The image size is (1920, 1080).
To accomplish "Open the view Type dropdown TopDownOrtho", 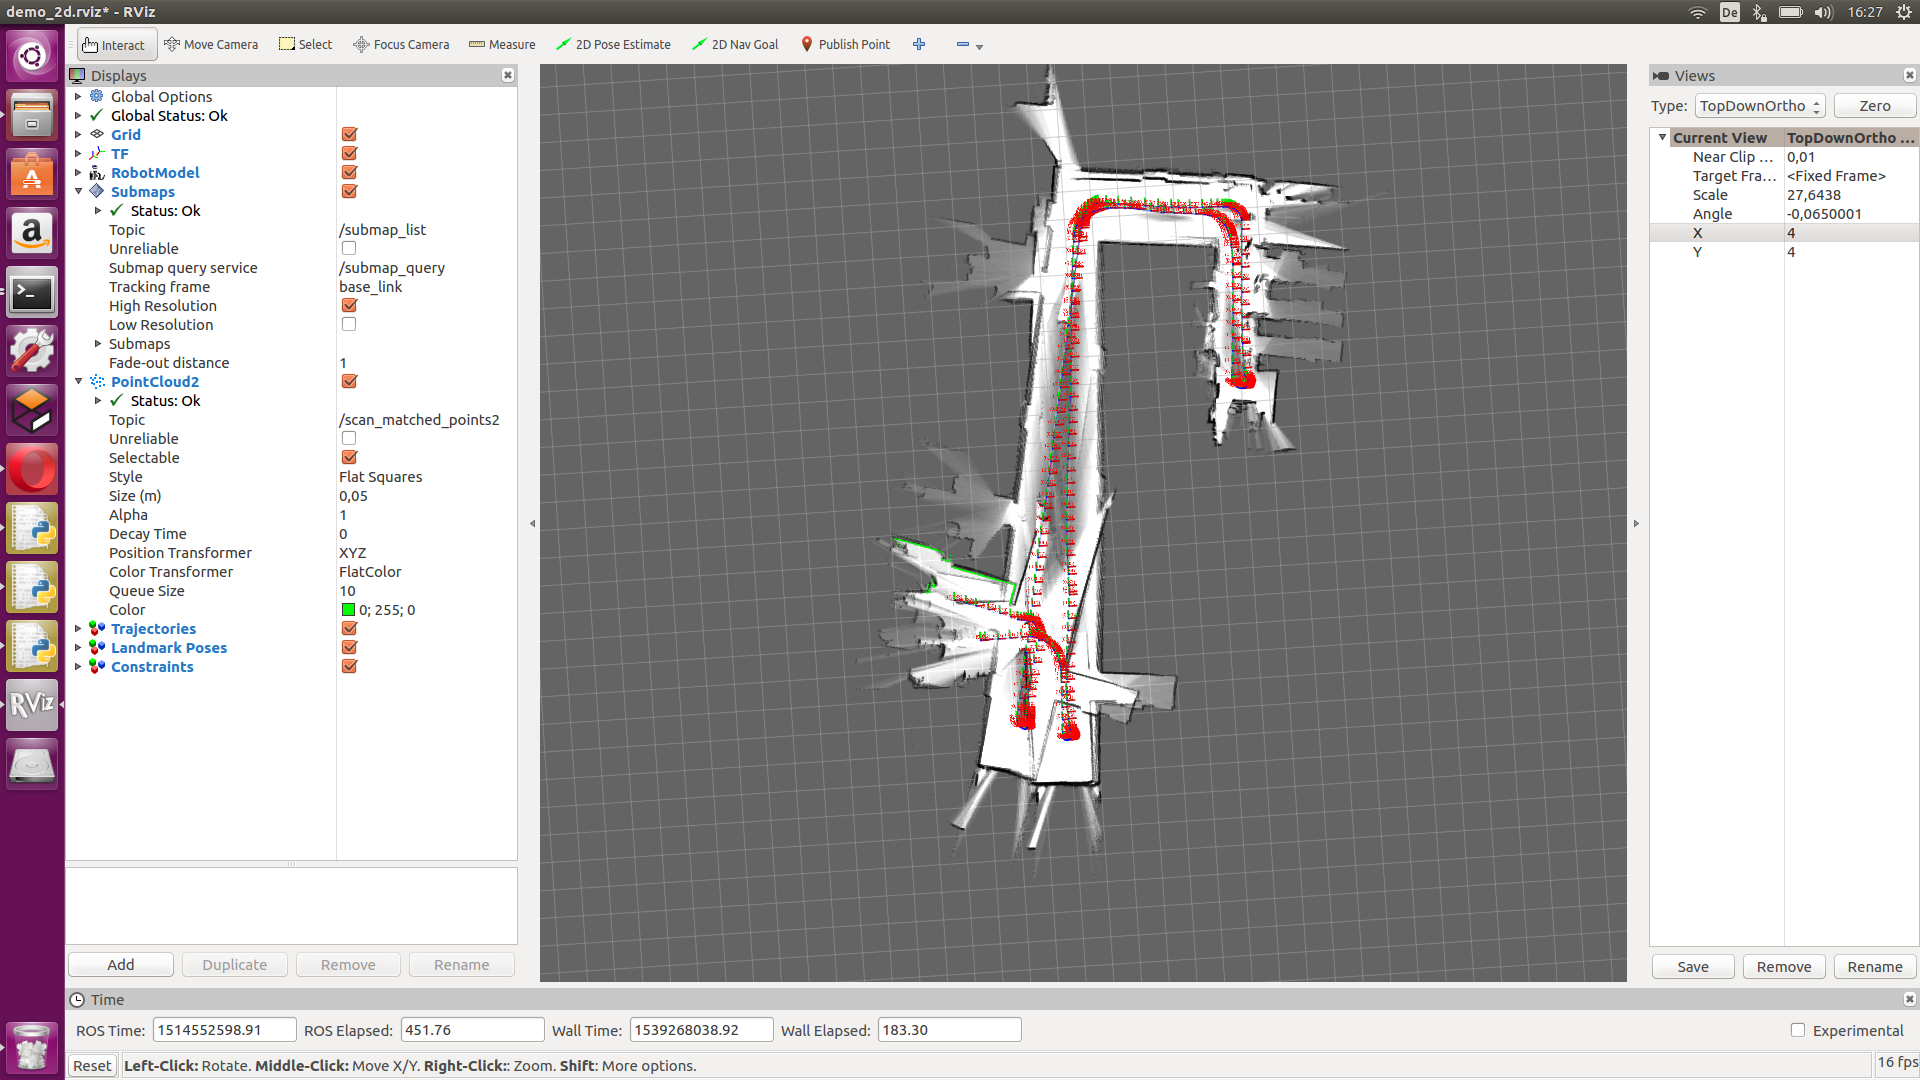I will (1760, 106).
